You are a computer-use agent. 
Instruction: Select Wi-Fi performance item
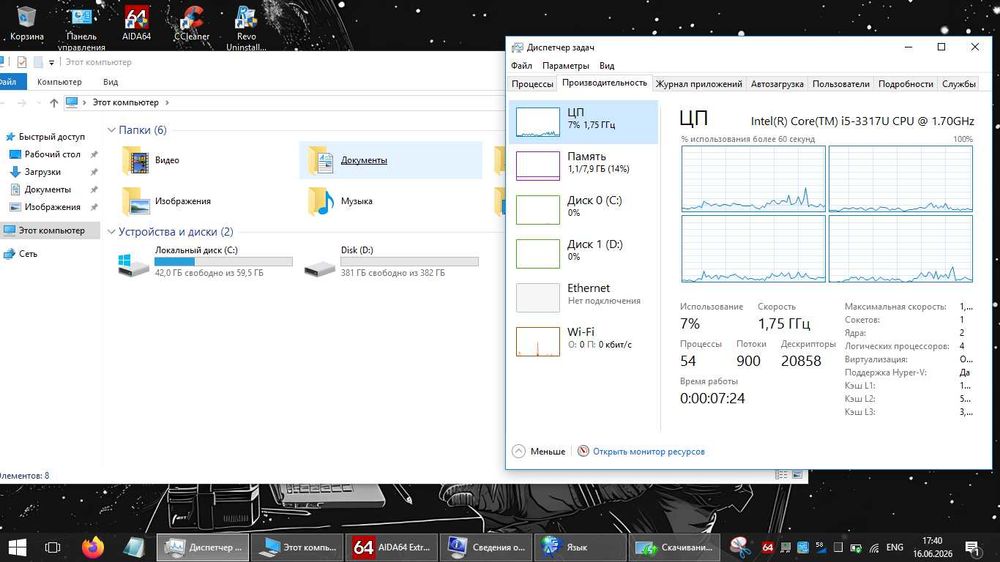(584, 341)
